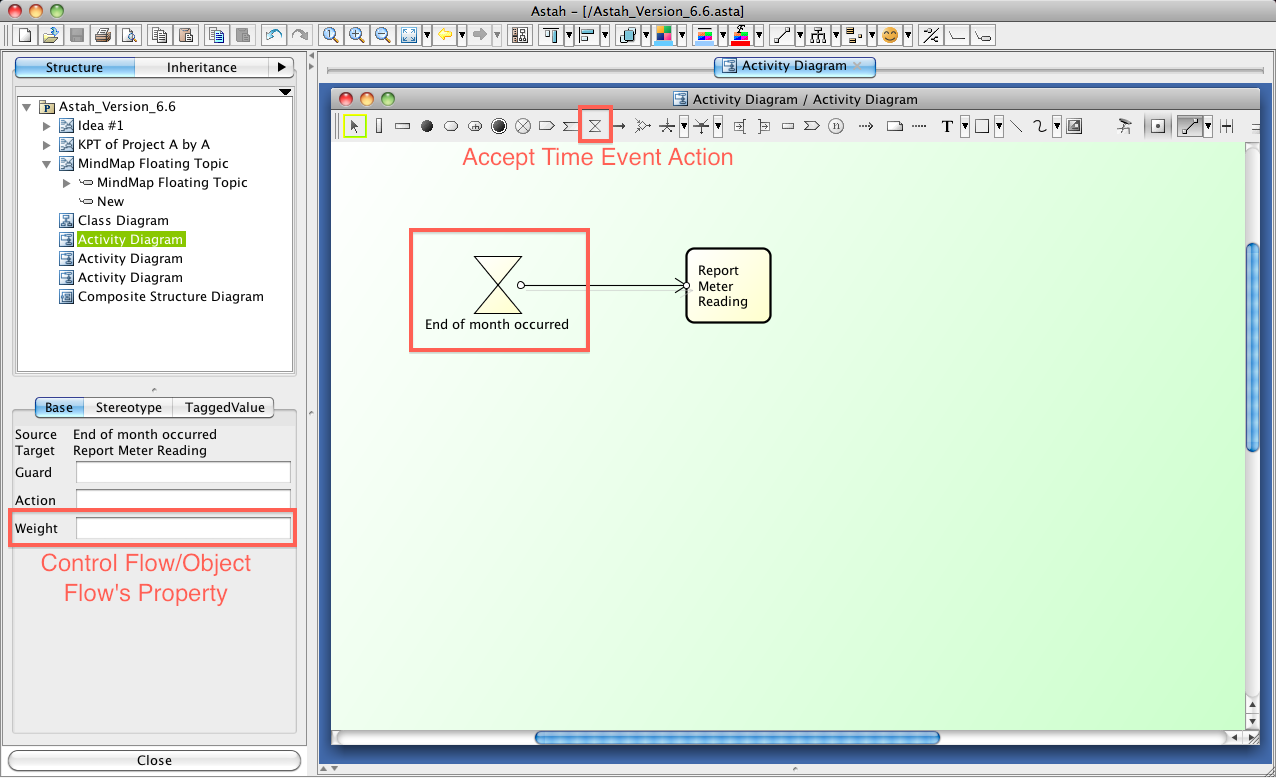This screenshot has height=778, width=1276.
Task: Click into the Weight input field
Action: (183, 528)
